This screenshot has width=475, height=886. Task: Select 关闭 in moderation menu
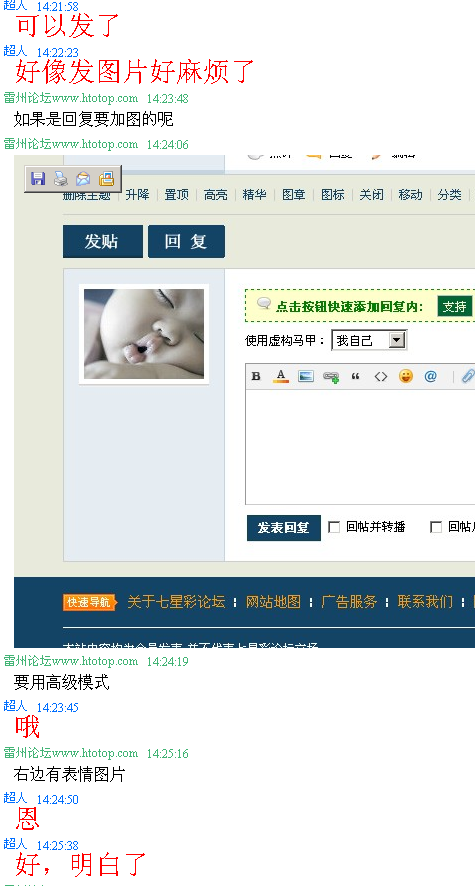pyautogui.click(x=371, y=195)
